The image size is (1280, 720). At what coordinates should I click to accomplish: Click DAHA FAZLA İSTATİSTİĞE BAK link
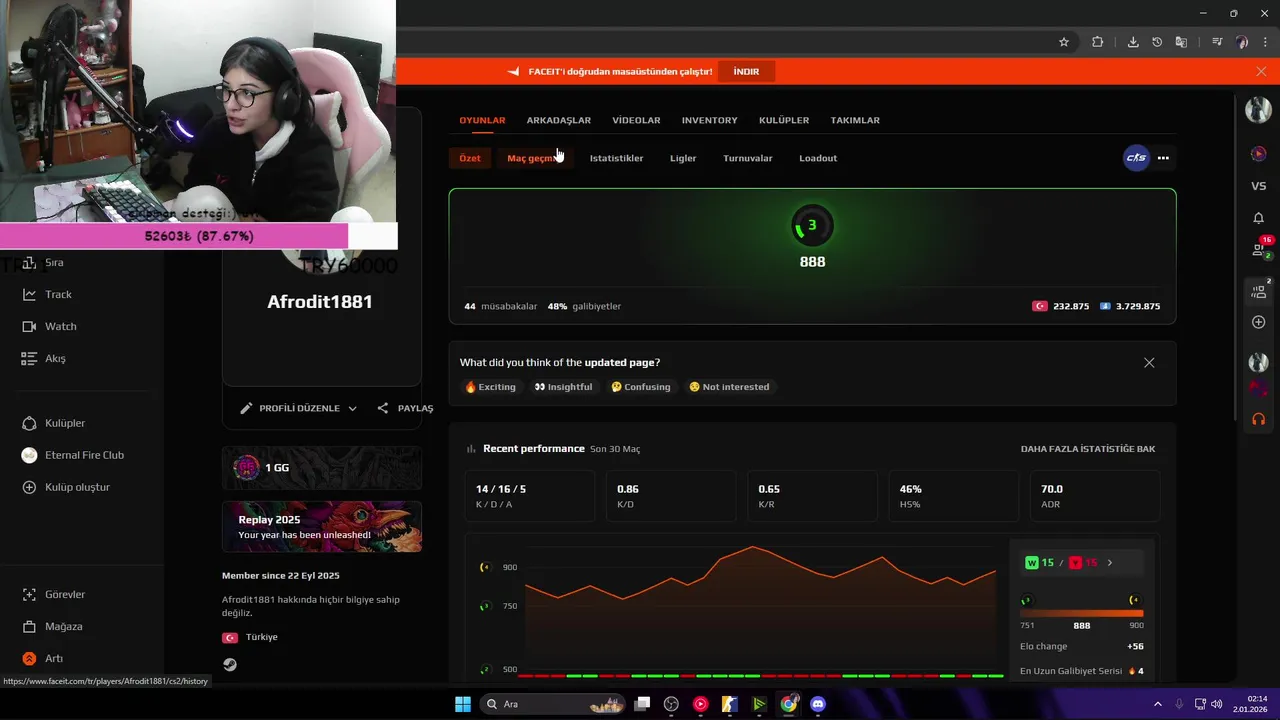coord(1088,449)
